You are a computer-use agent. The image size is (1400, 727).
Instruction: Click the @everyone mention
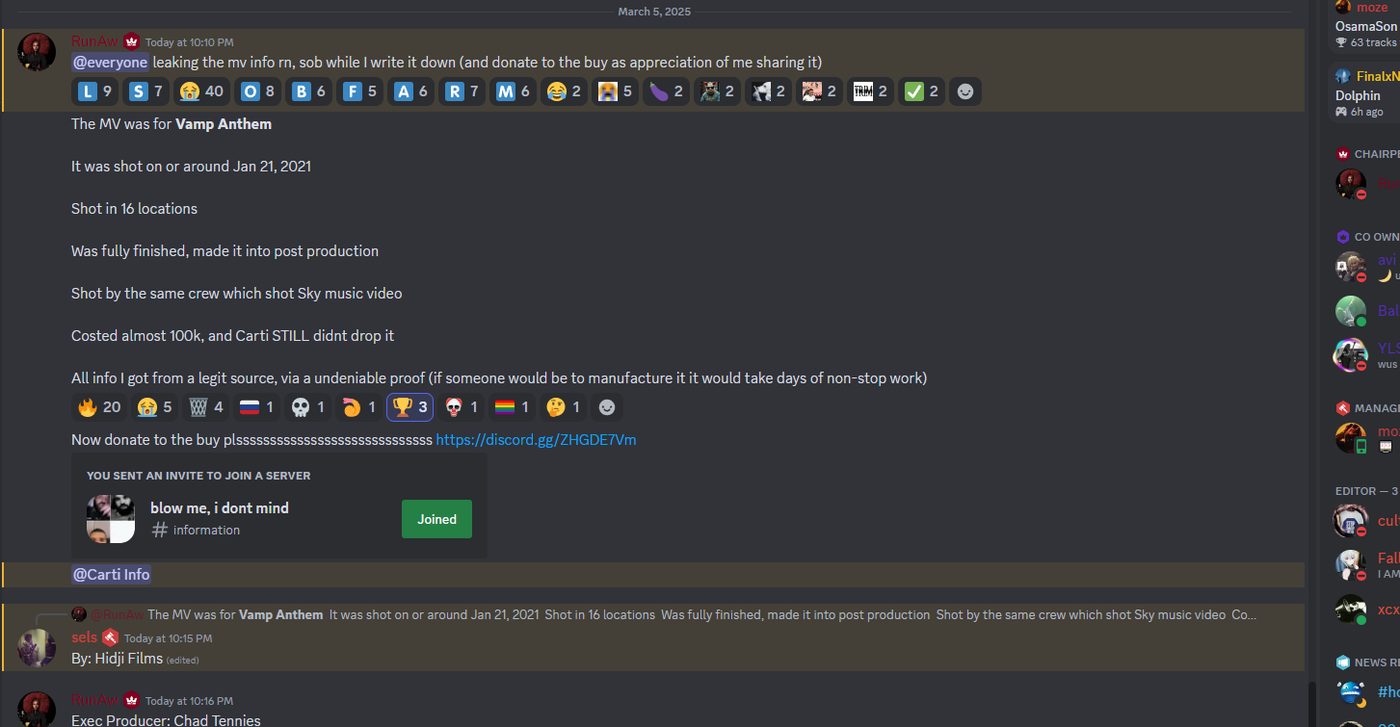[110, 62]
